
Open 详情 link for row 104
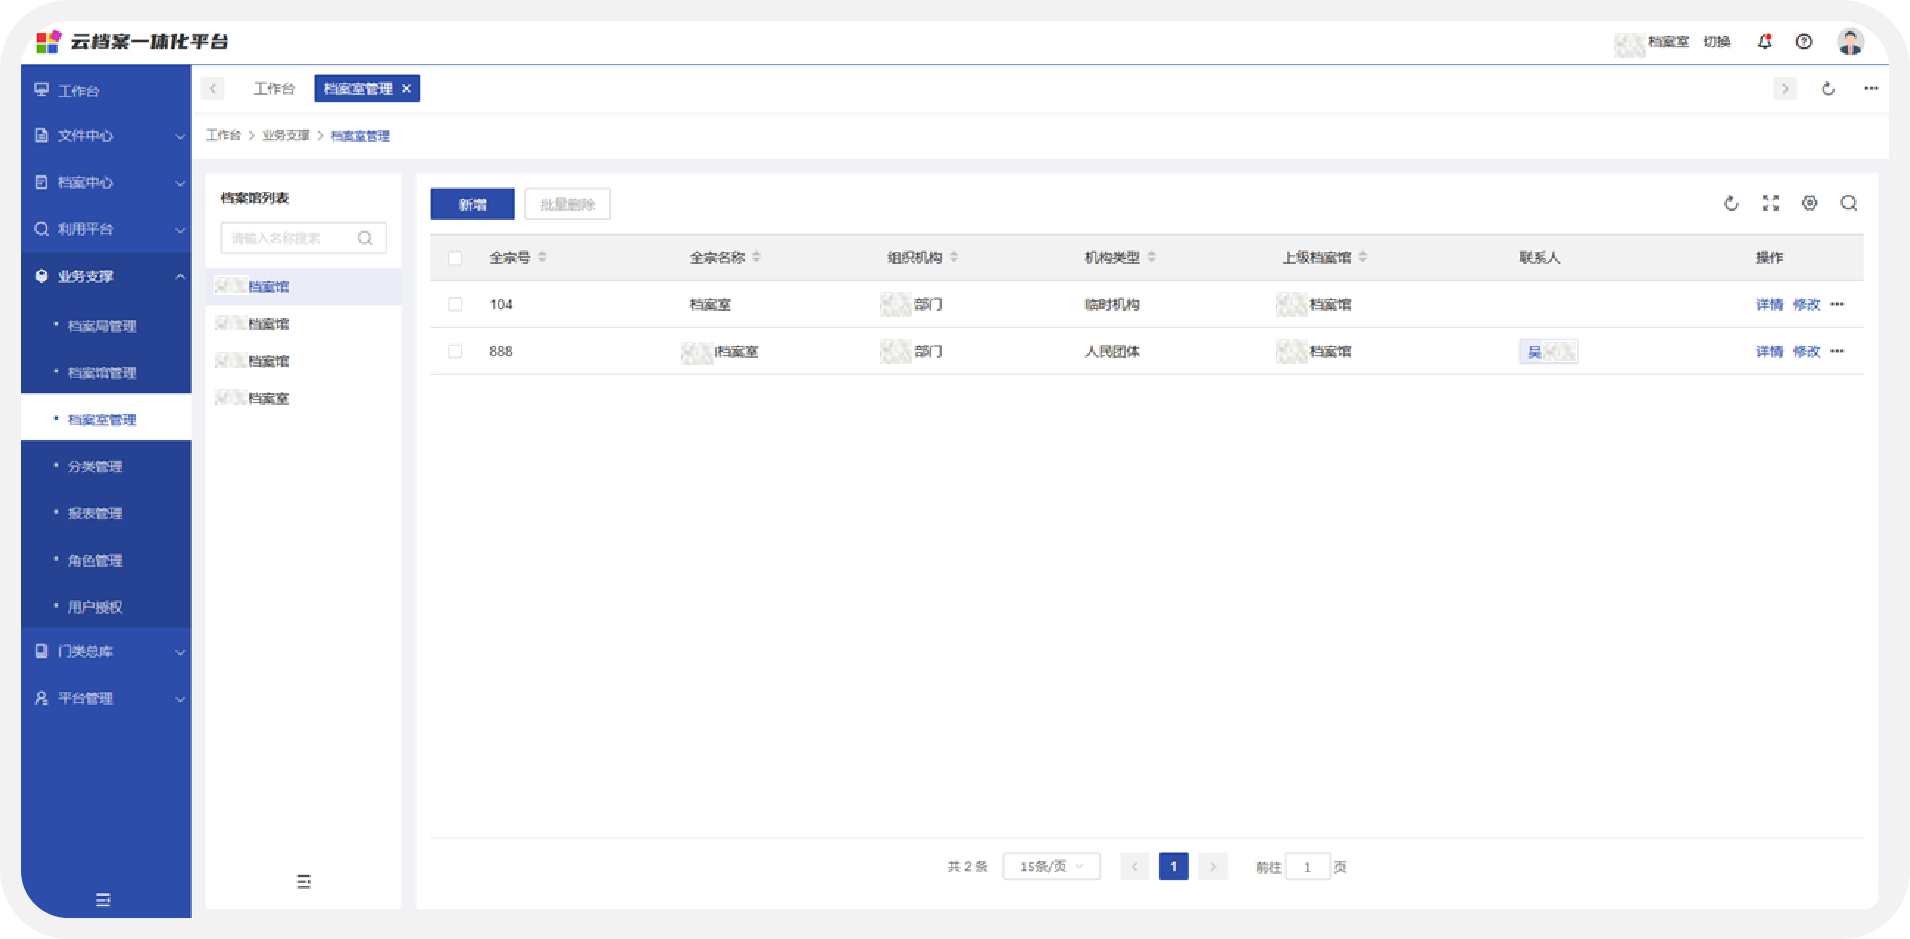[1769, 305]
